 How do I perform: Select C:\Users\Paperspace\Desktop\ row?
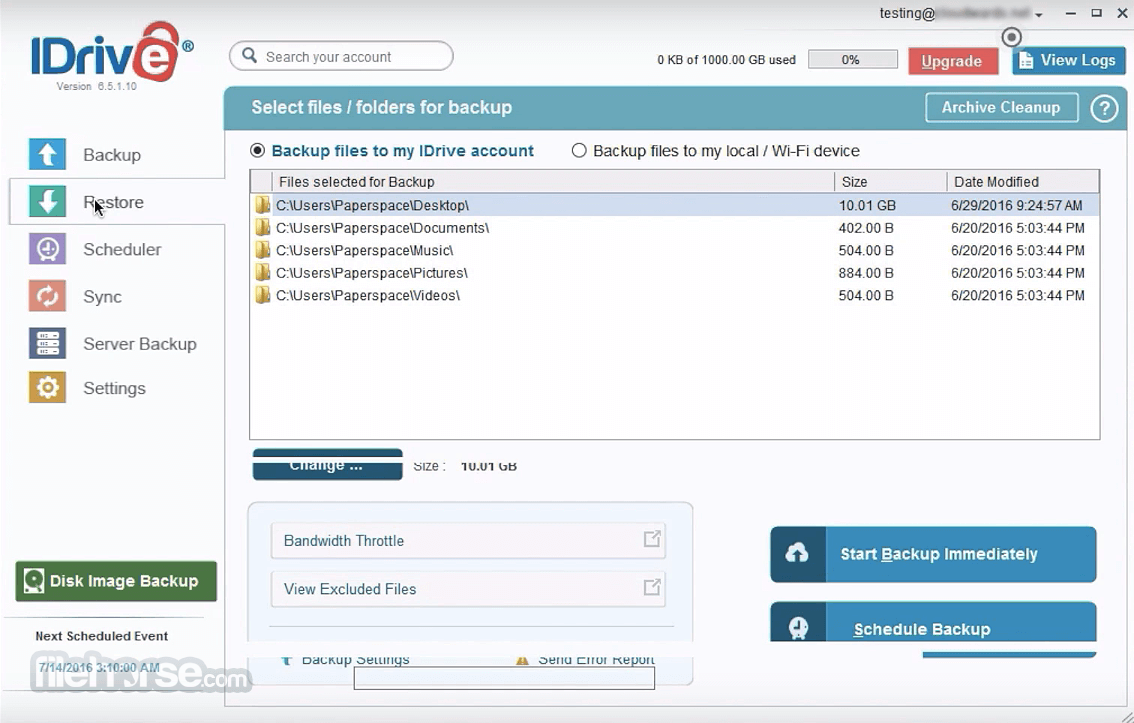pos(675,205)
